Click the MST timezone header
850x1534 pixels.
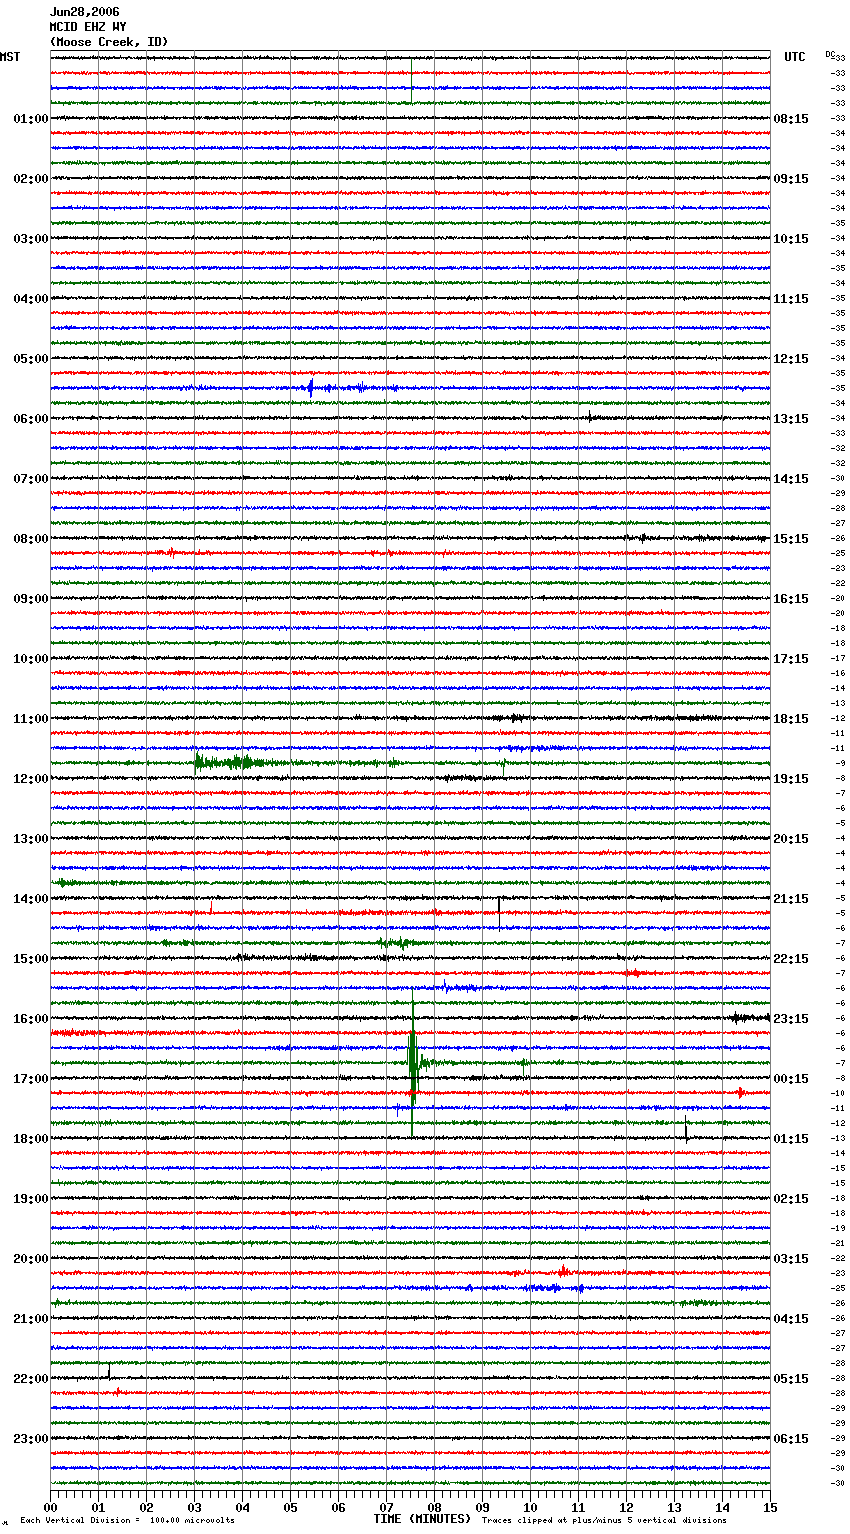tap(10, 57)
